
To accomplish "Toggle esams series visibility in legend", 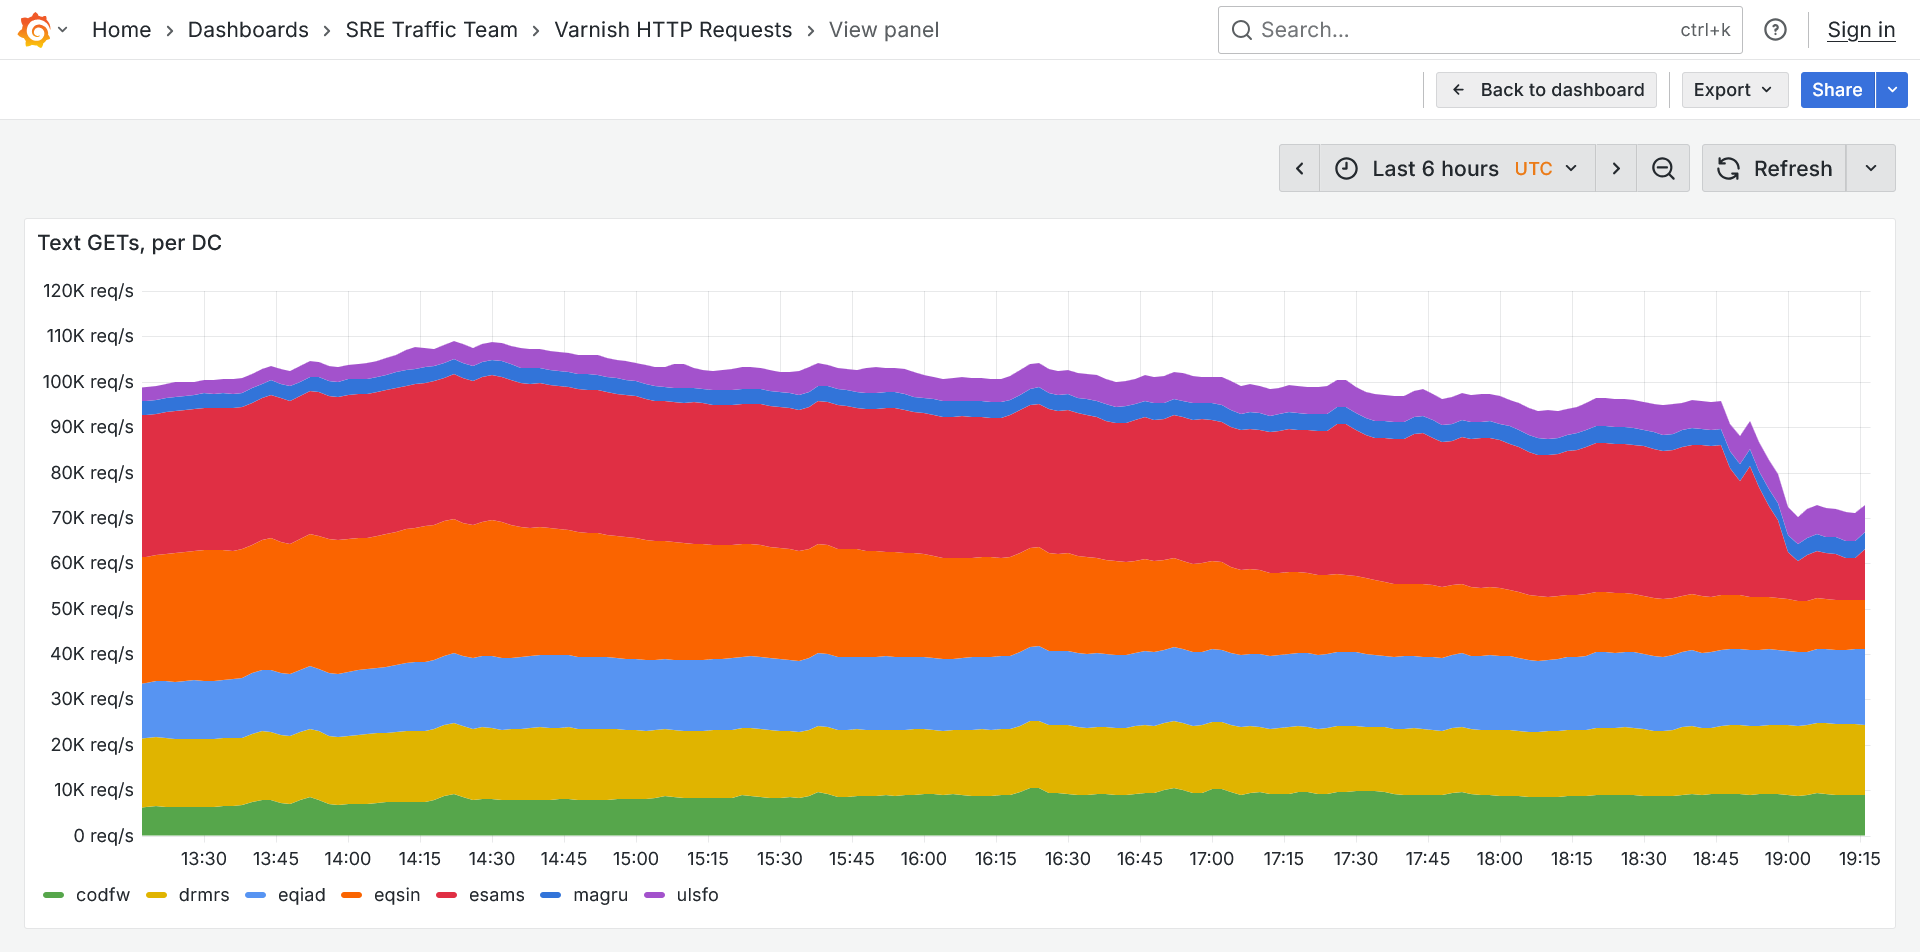I will 496,895.
